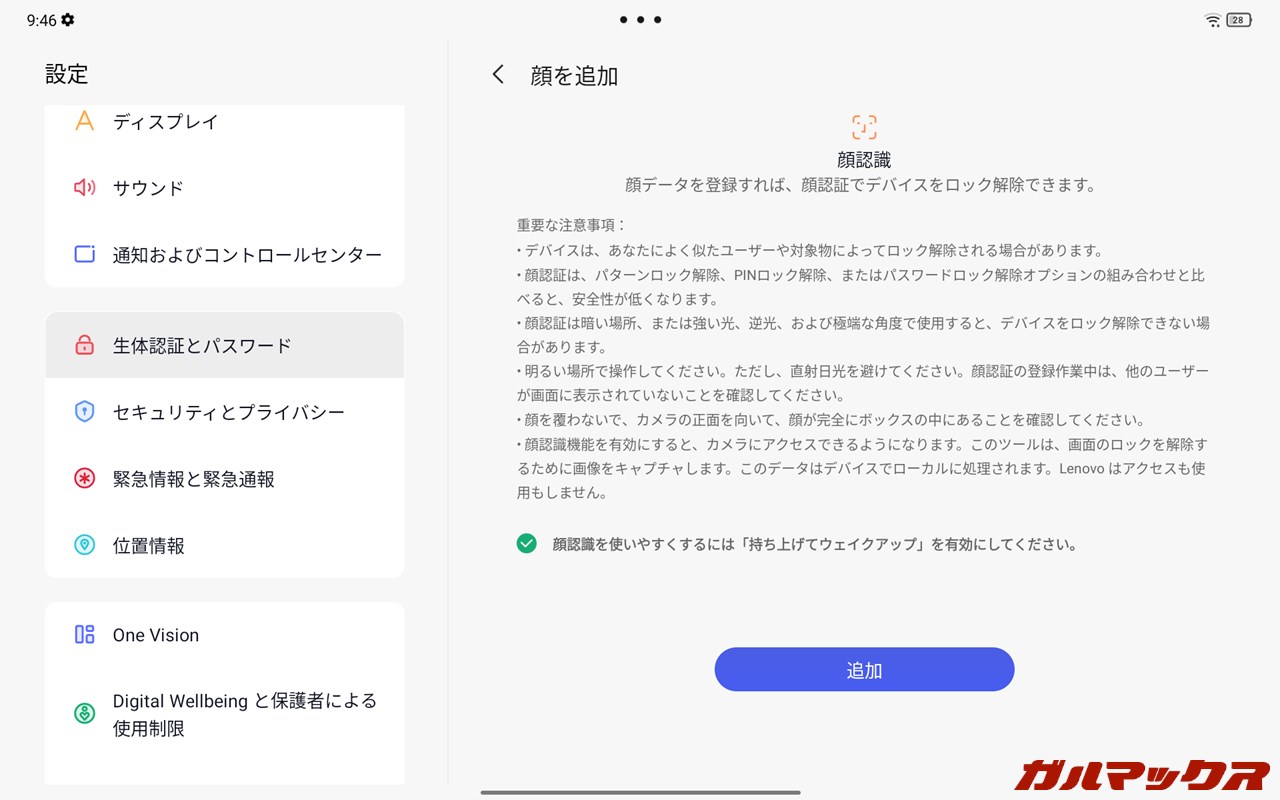The image size is (1280, 800).
Task: Click the speaker icon for サウンド settings
Action: [x=84, y=188]
